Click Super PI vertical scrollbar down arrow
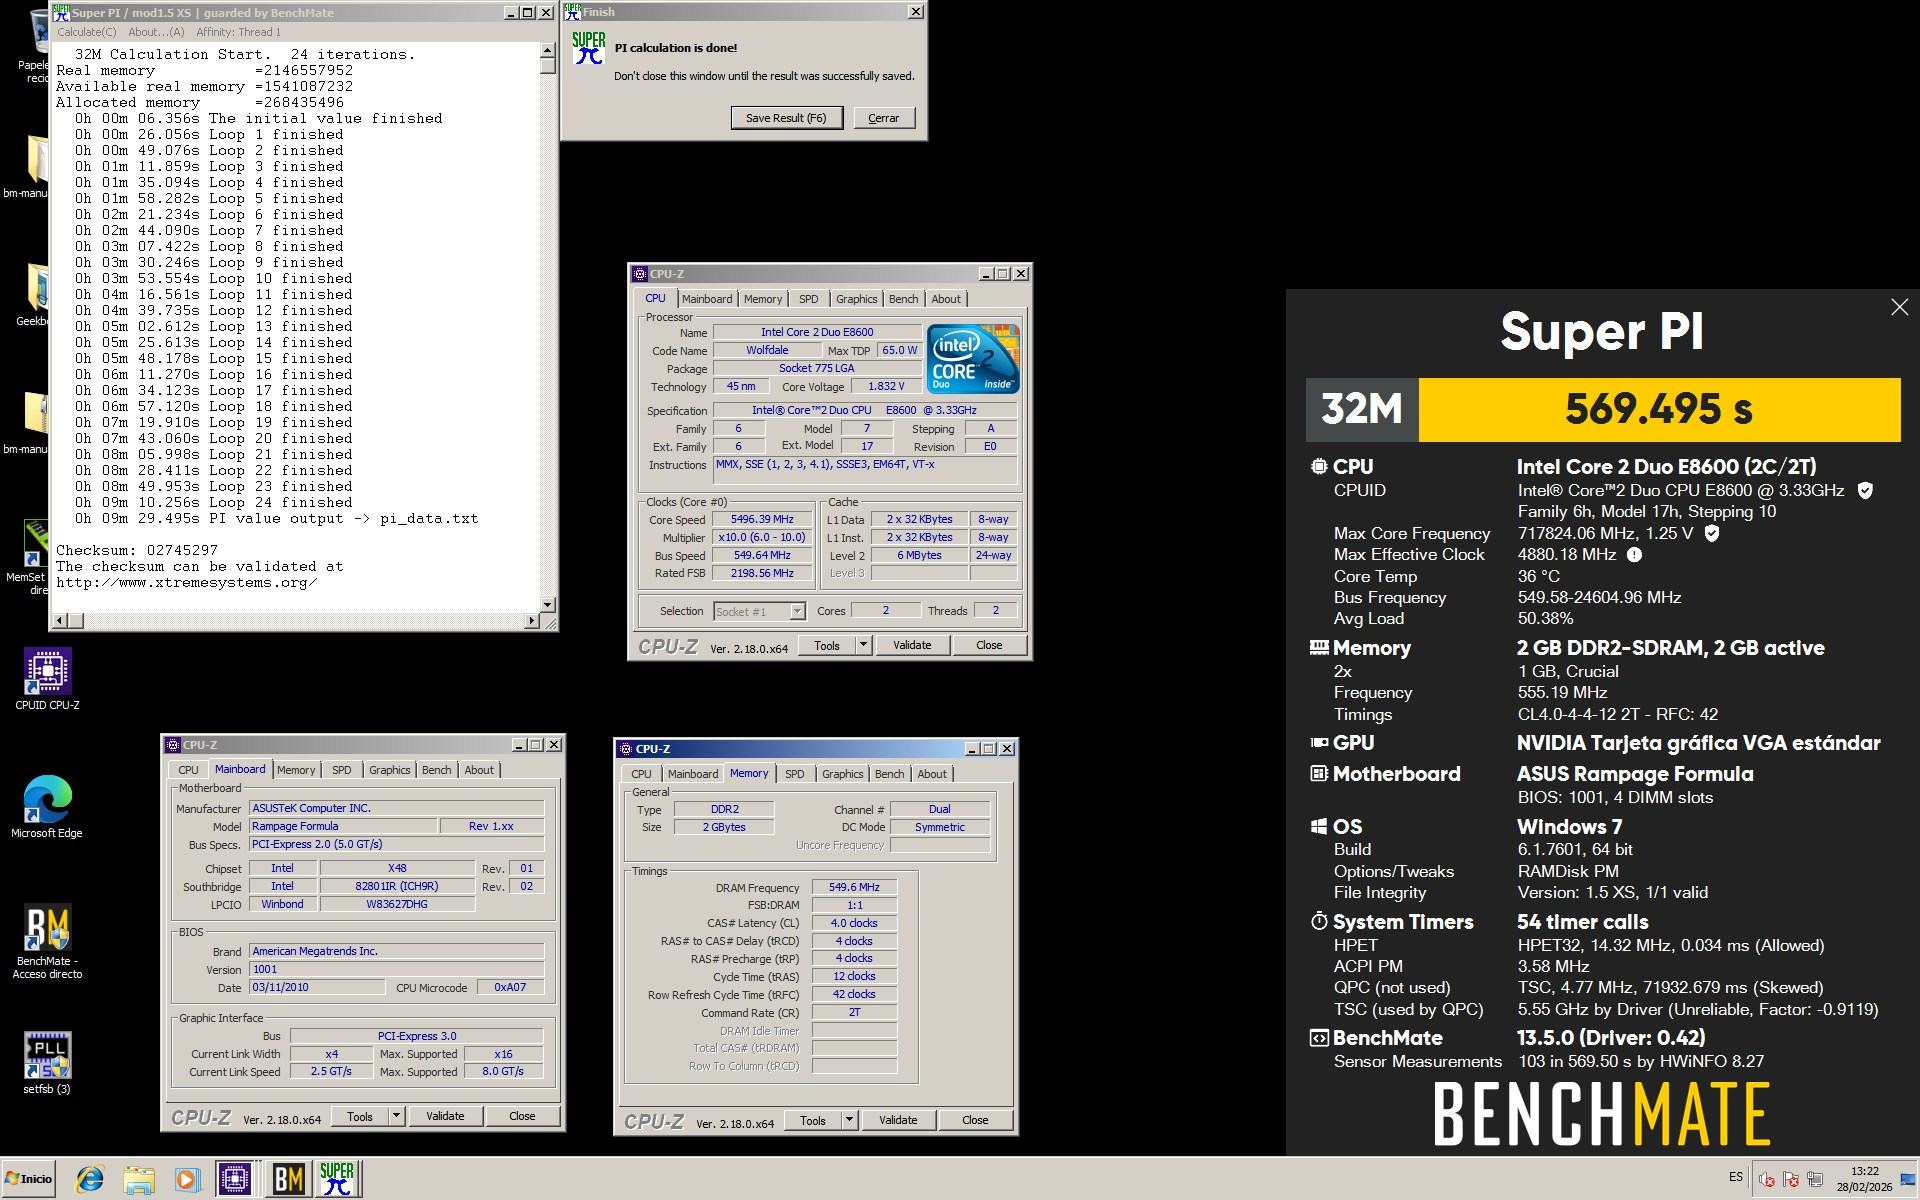1920x1200 pixels. [x=547, y=604]
